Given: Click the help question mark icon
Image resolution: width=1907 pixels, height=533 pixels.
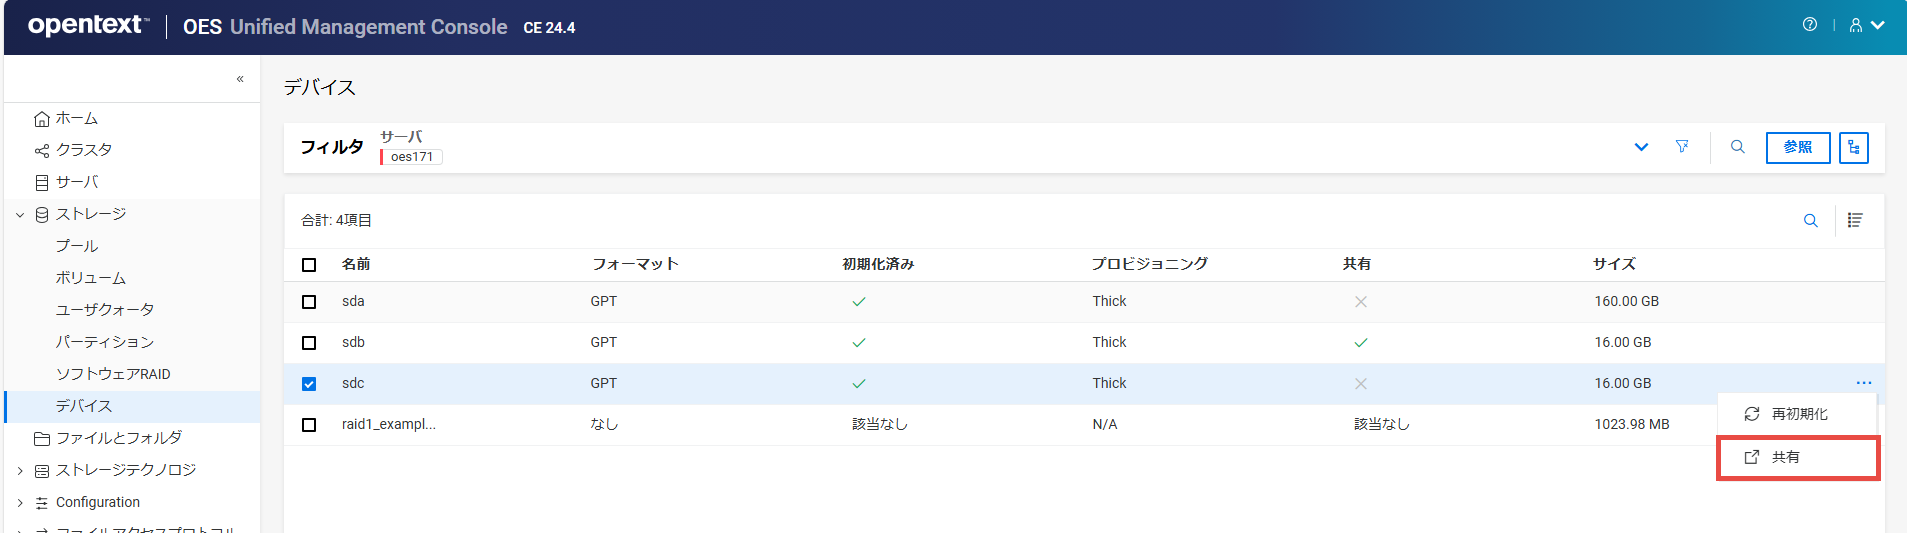Looking at the screenshot, I should click(x=1810, y=25).
